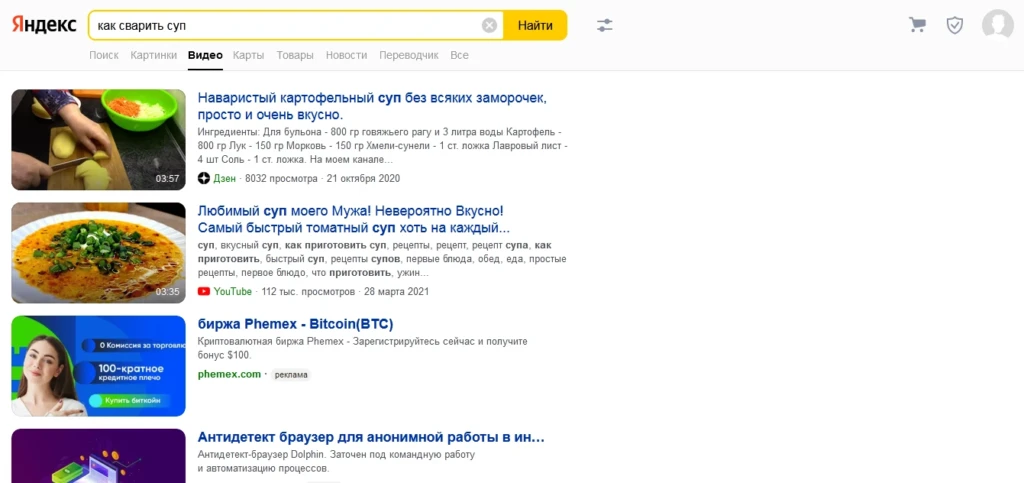Screen dimensions: 1024x483
Task: Open the Переводчик tab
Action: coord(409,55)
